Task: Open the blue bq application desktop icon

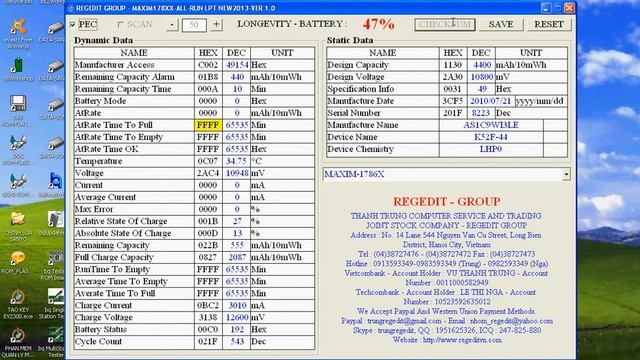Action: coord(56,181)
